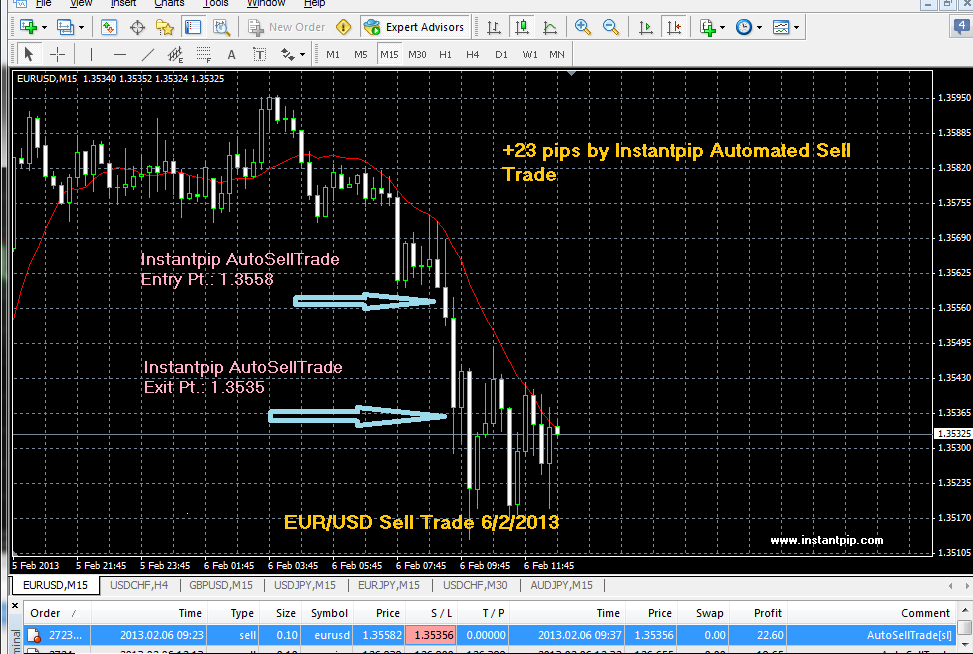Screen dimensions: 973x654
Task: Open a new chart window
Action: pyautogui.click(x=28, y=27)
